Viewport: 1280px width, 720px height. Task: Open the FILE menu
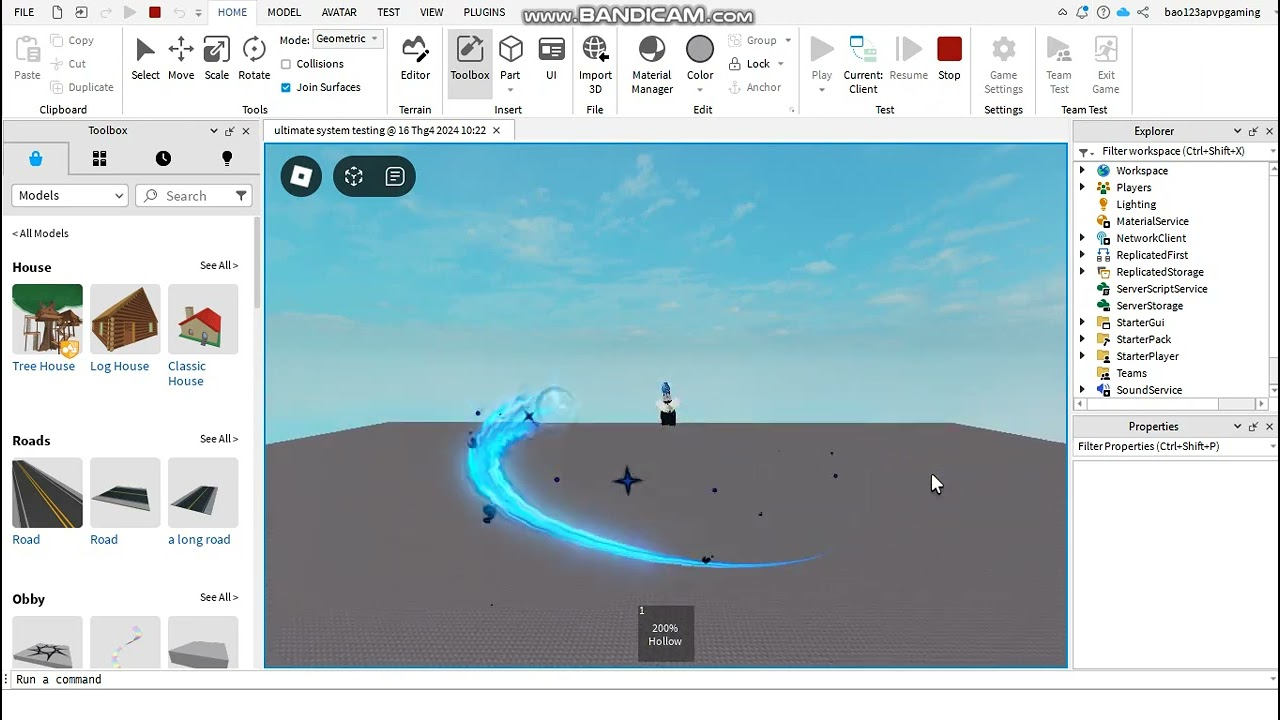click(24, 12)
